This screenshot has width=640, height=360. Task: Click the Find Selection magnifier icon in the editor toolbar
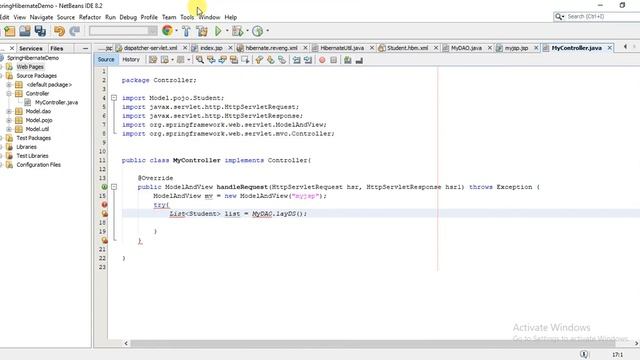tap(200, 60)
